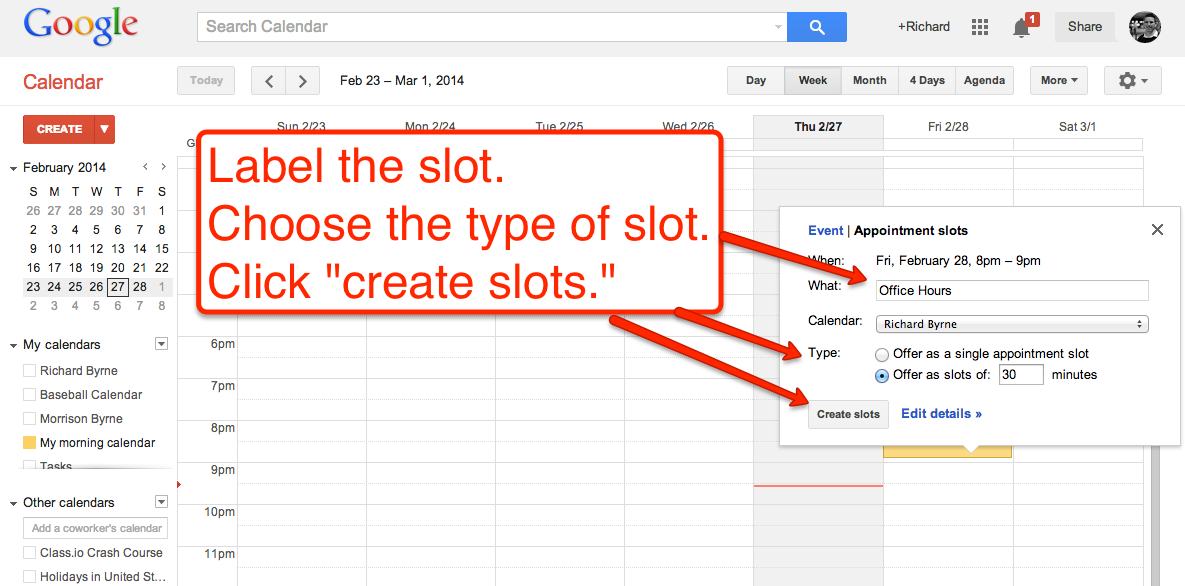Switch to 4 Days view
Screen dimensions: 1185x586
(x=927, y=80)
